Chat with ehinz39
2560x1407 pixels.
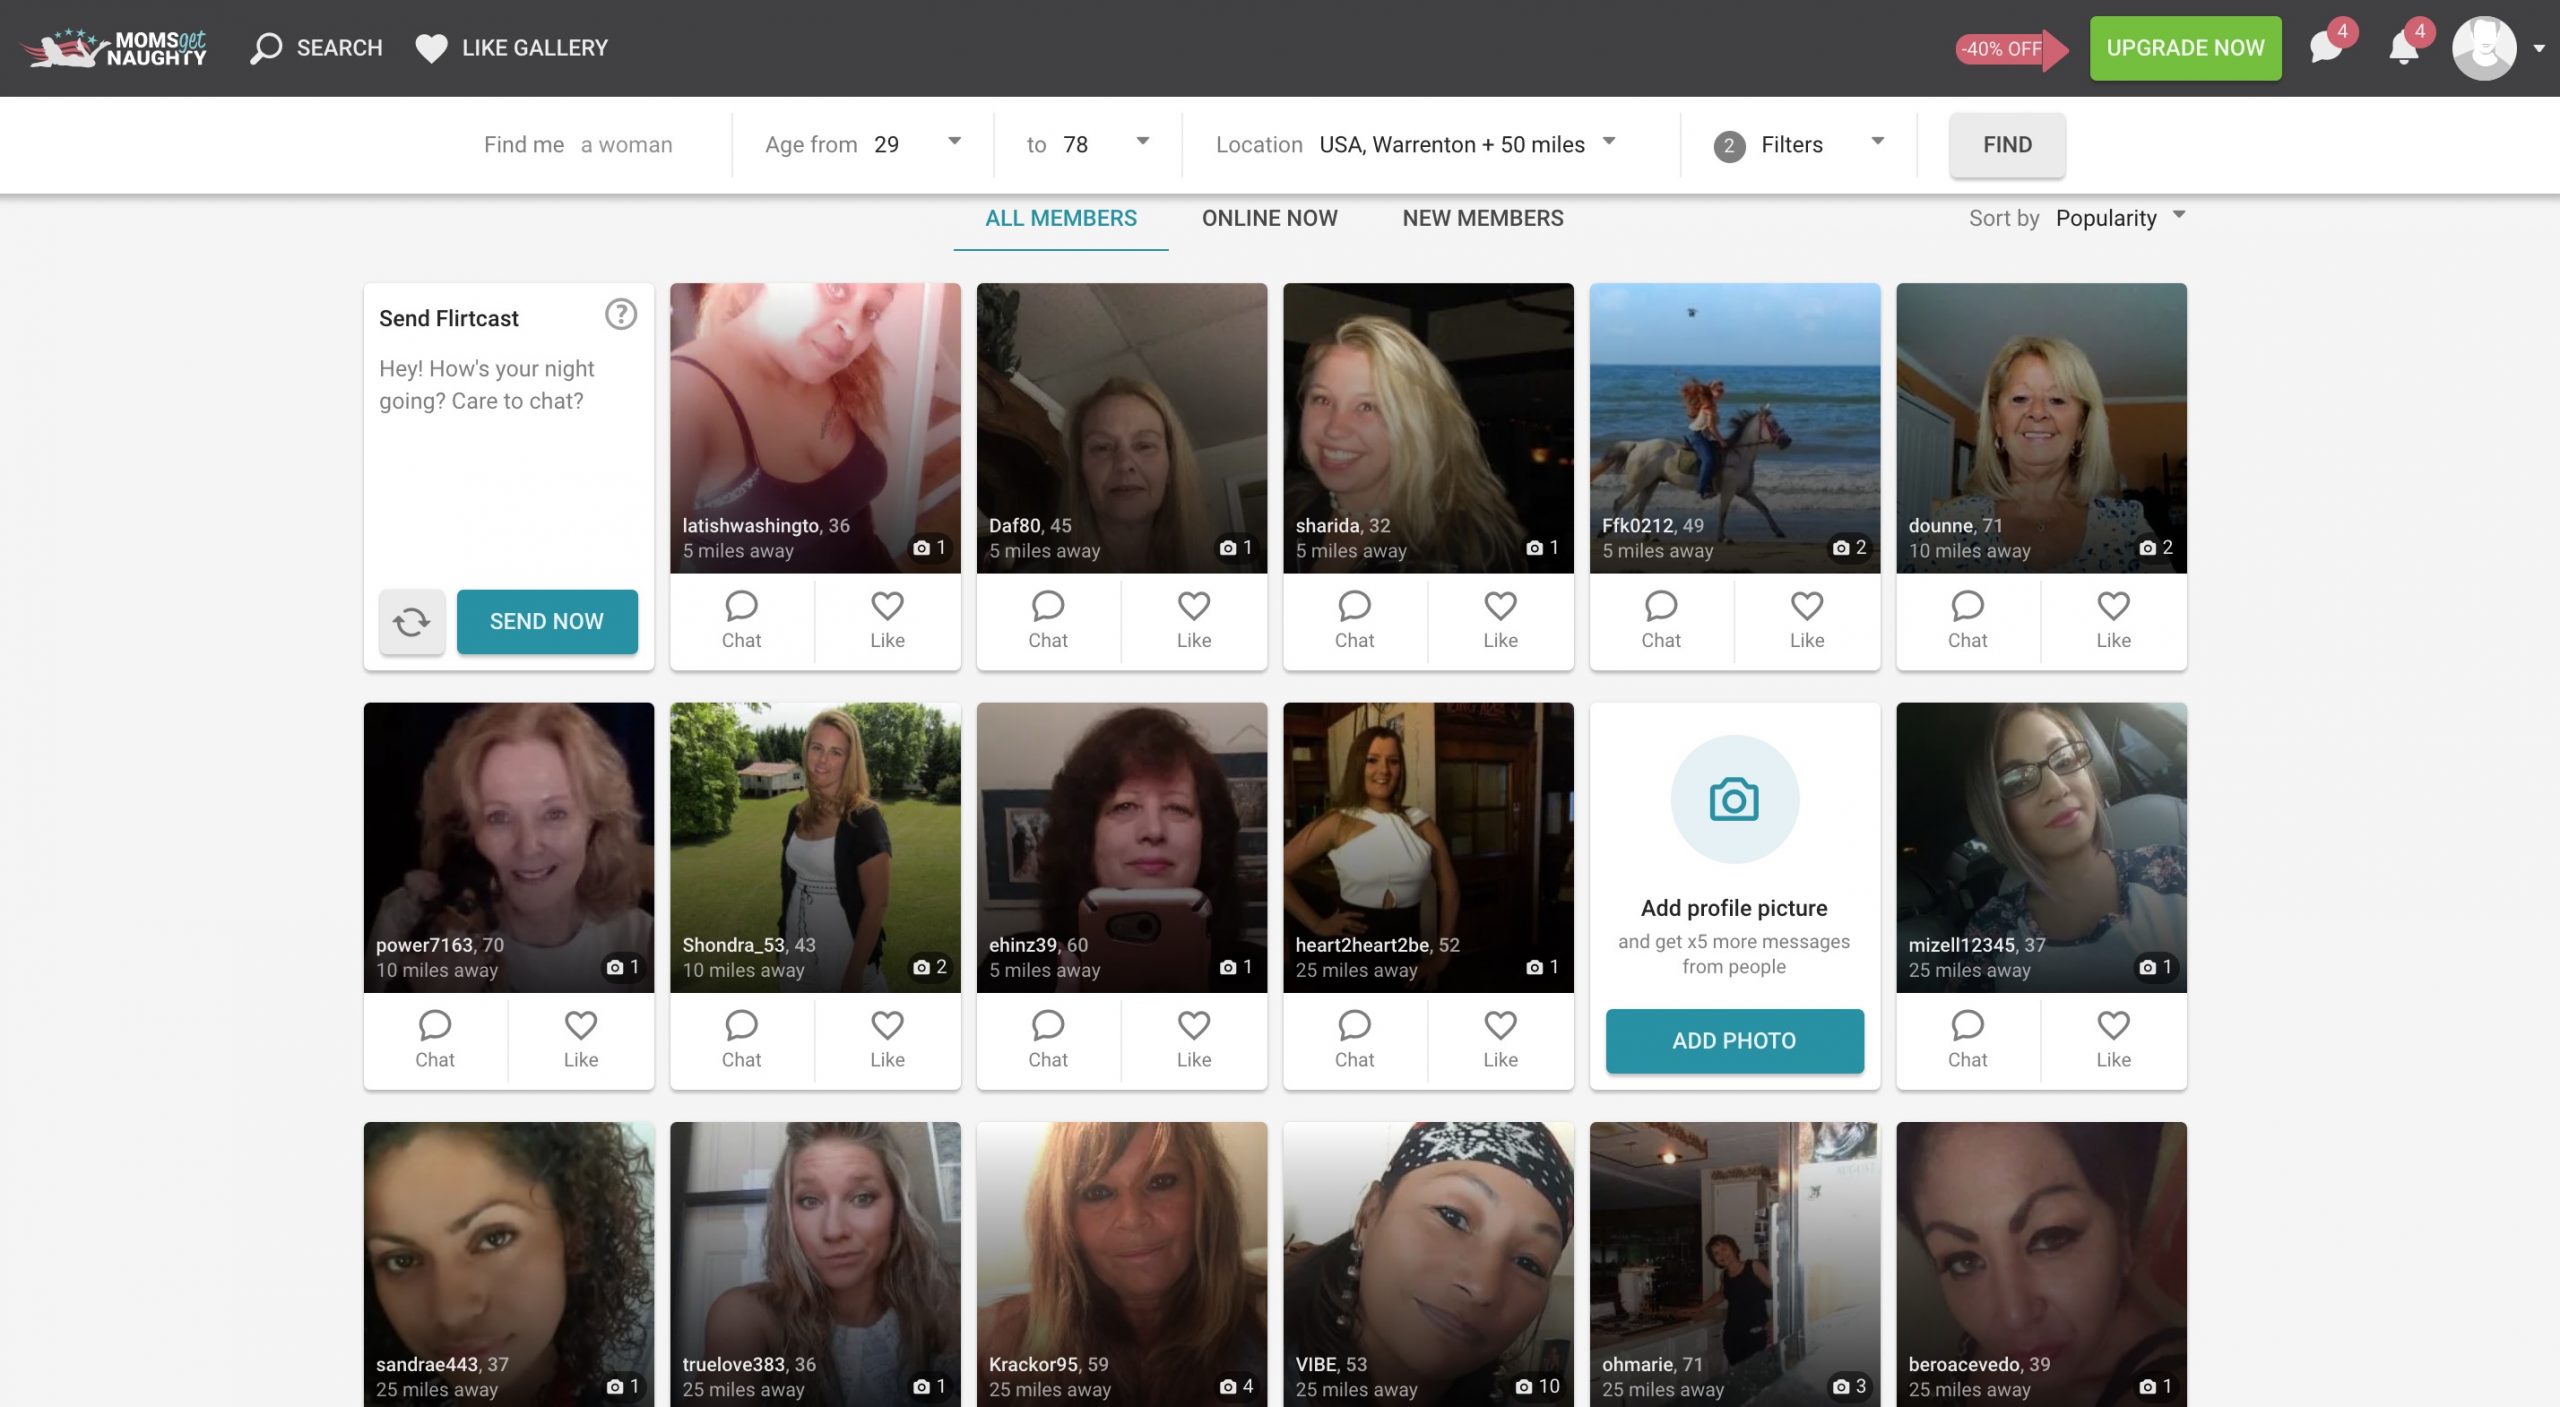coord(1047,1040)
